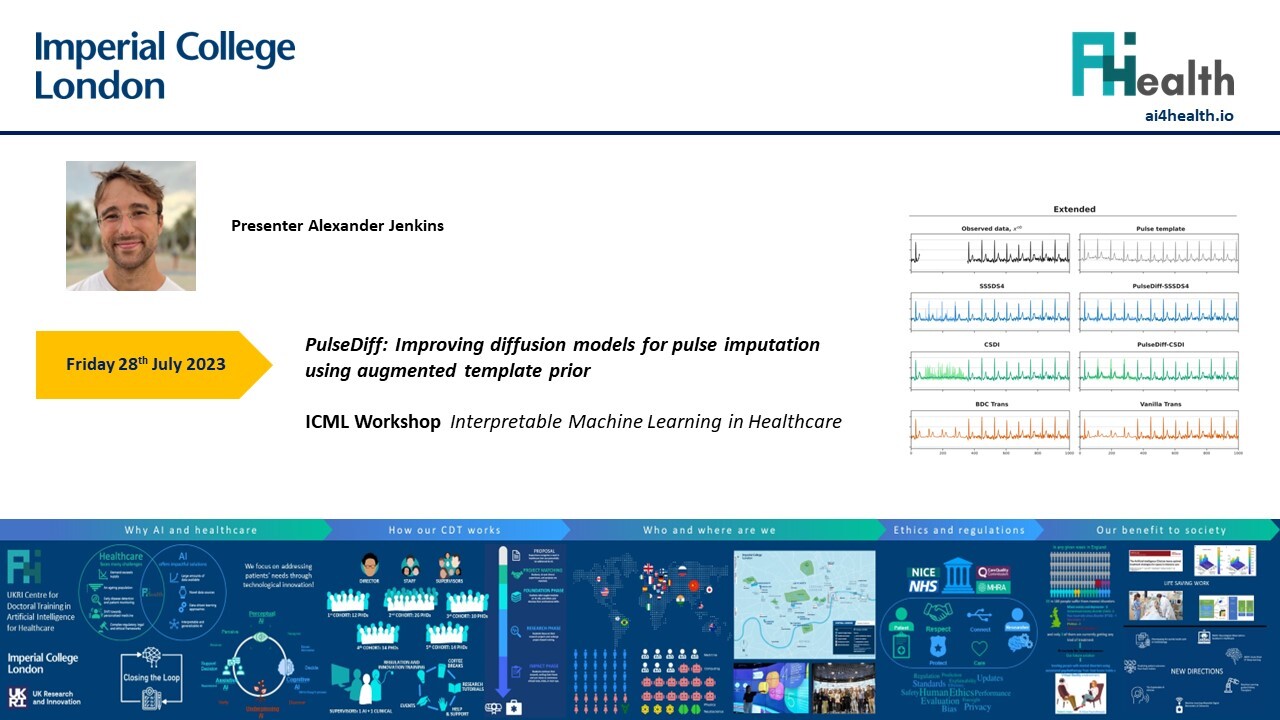Click the UKRI Centre for Doctoral Training text
The height and width of the screenshot is (720, 1280).
click(41, 609)
